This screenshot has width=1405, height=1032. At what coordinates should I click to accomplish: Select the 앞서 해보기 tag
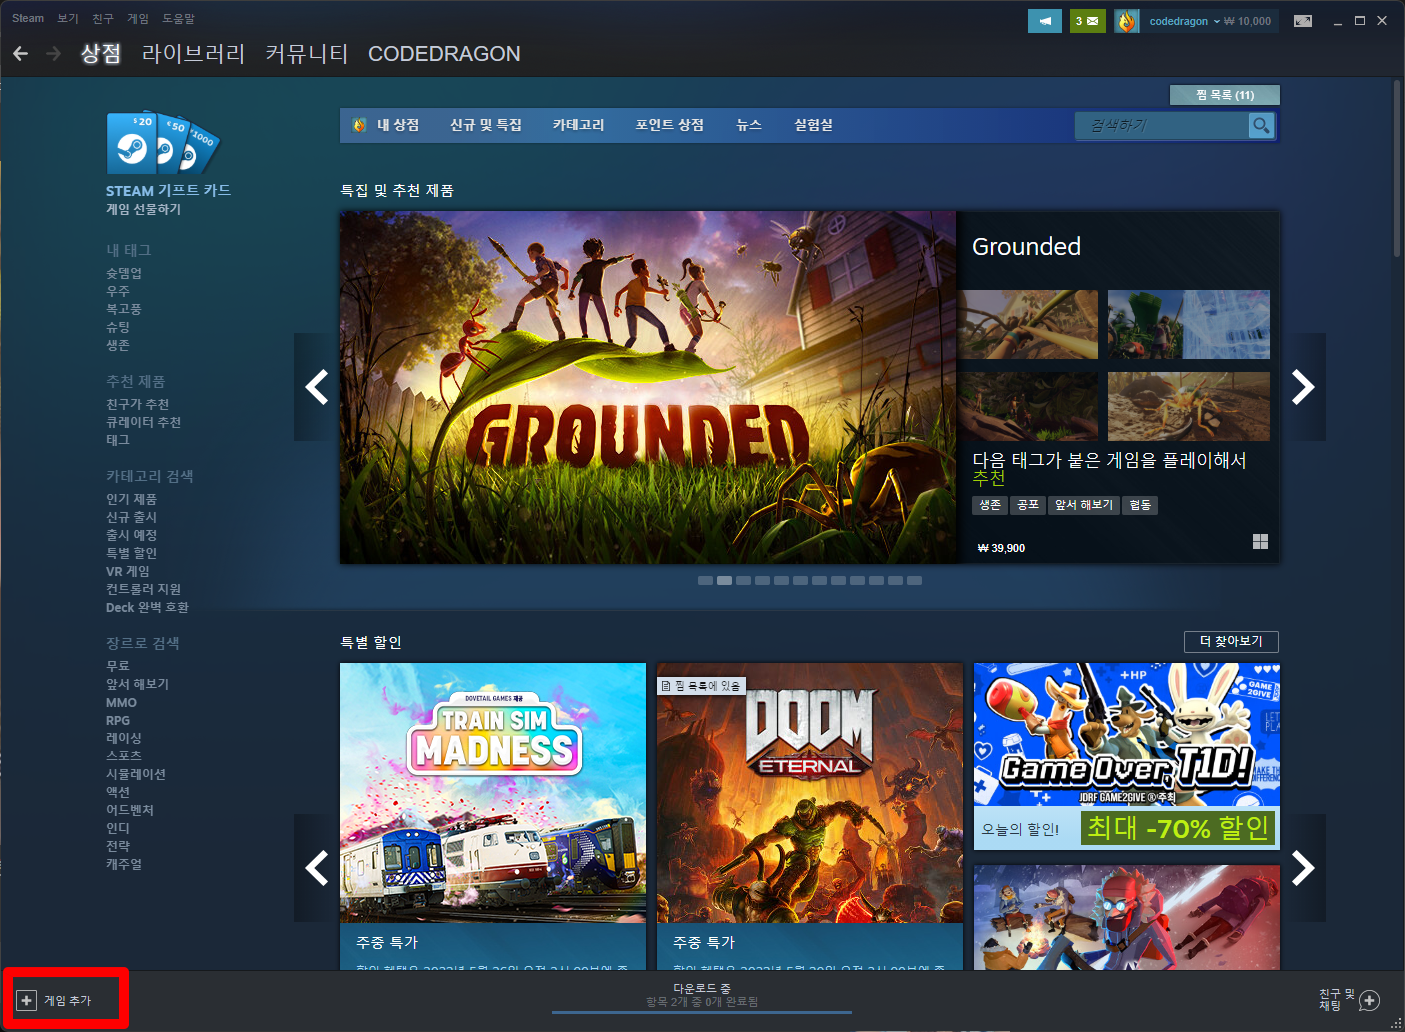coord(1084,505)
